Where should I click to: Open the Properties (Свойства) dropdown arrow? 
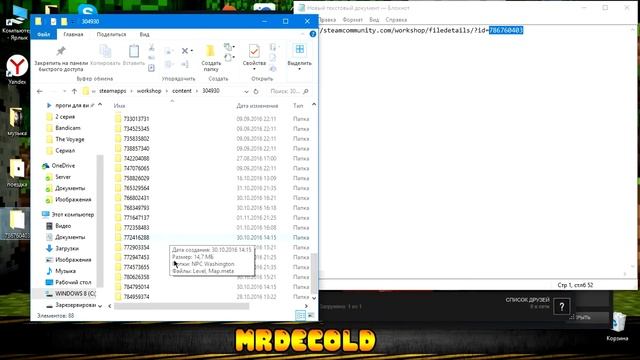point(254,70)
